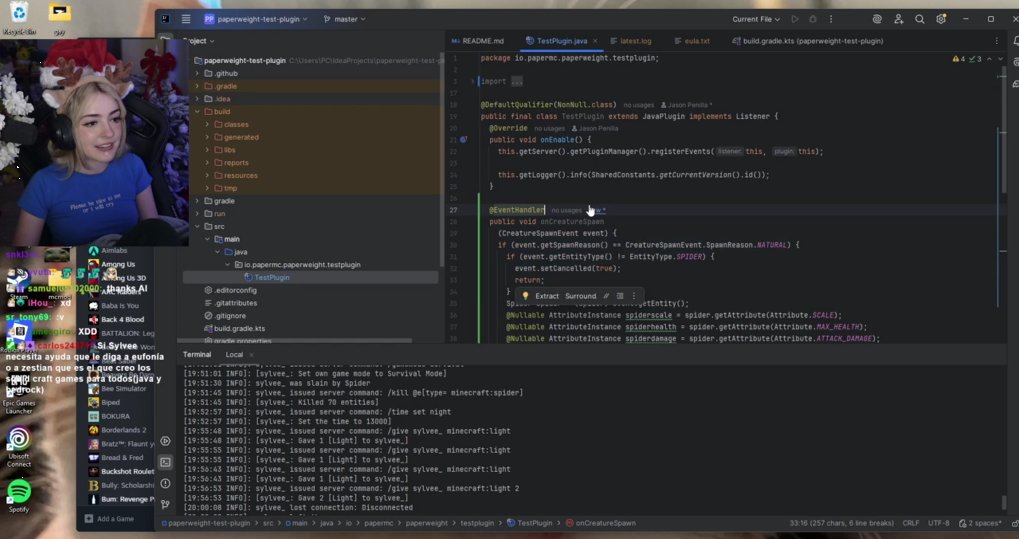Open the Services tool window icon

(166, 441)
